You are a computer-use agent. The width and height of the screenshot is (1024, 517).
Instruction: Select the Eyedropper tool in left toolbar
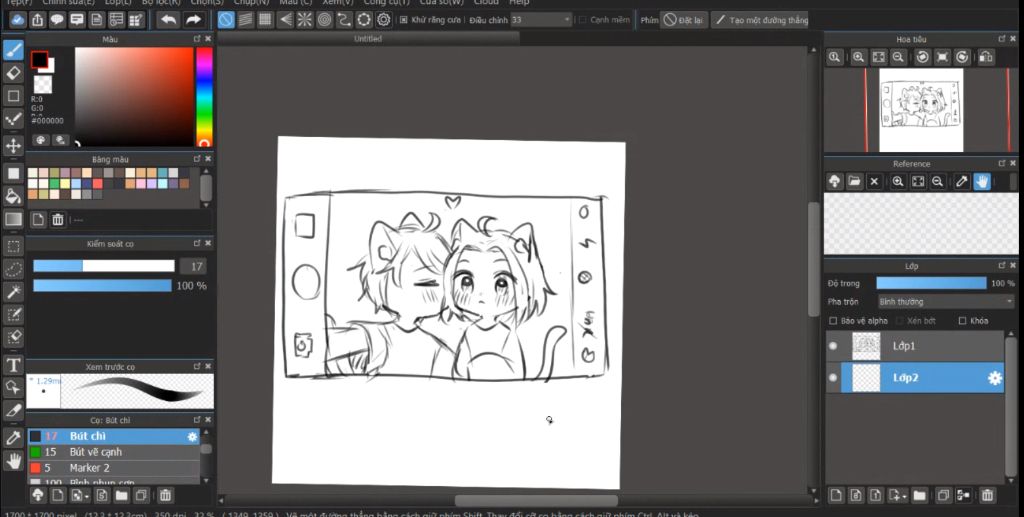[13, 437]
